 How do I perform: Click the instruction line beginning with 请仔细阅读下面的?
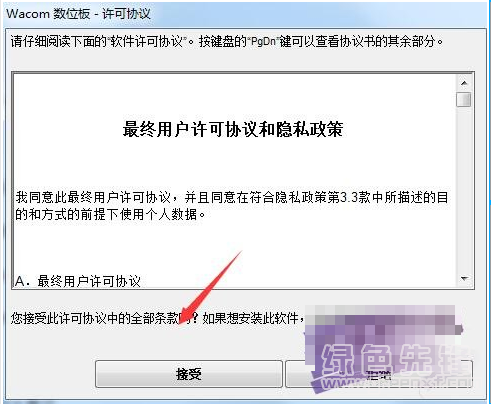pos(227,42)
